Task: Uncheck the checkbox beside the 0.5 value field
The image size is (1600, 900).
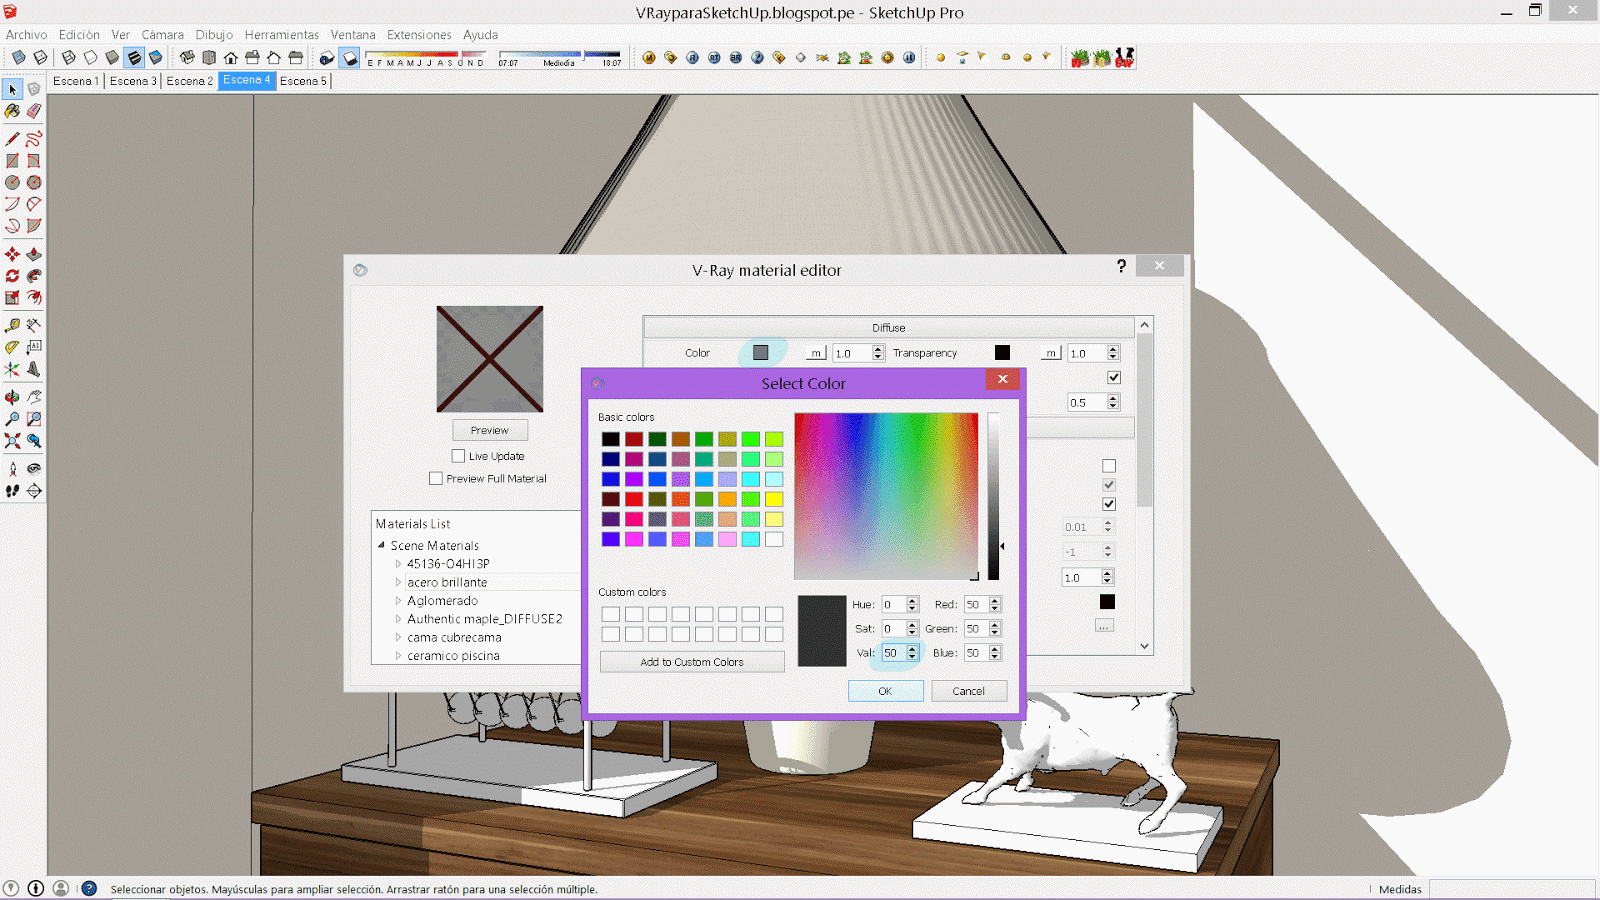Action: pyautogui.click(x=1115, y=377)
